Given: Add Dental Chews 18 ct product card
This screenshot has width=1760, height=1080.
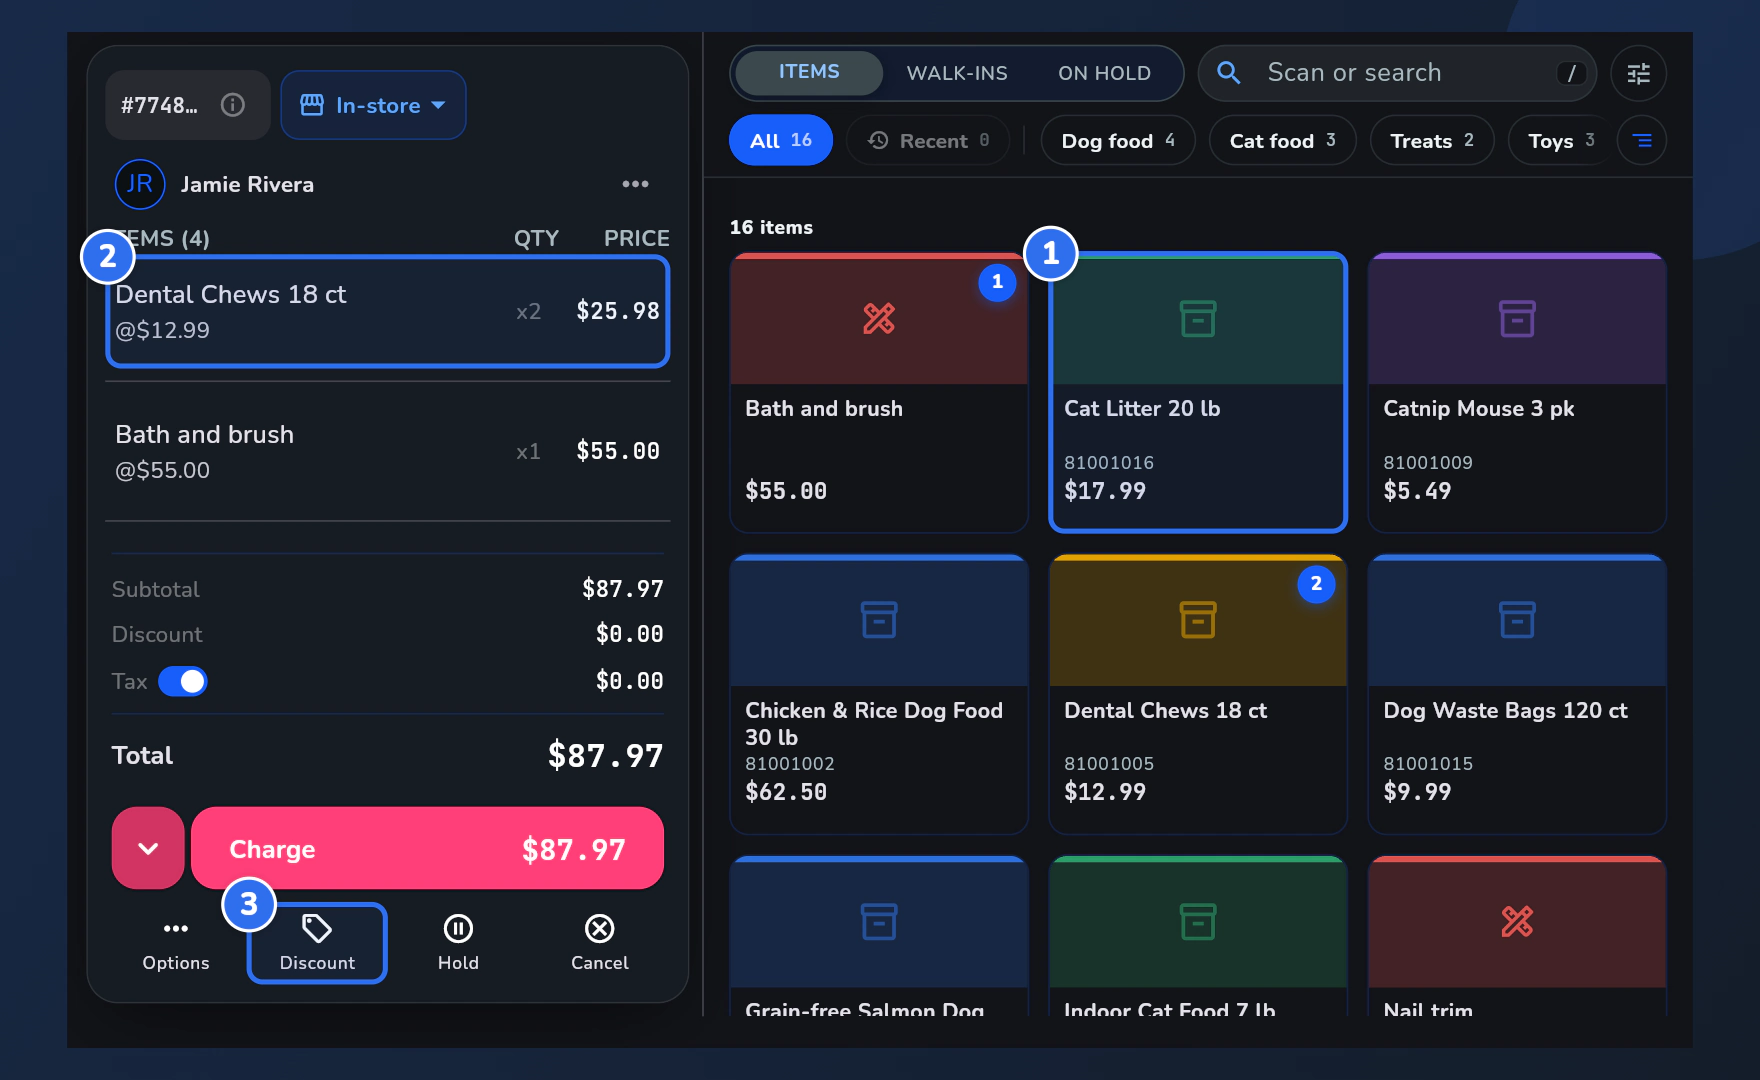Looking at the screenshot, I should pos(1198,694).
